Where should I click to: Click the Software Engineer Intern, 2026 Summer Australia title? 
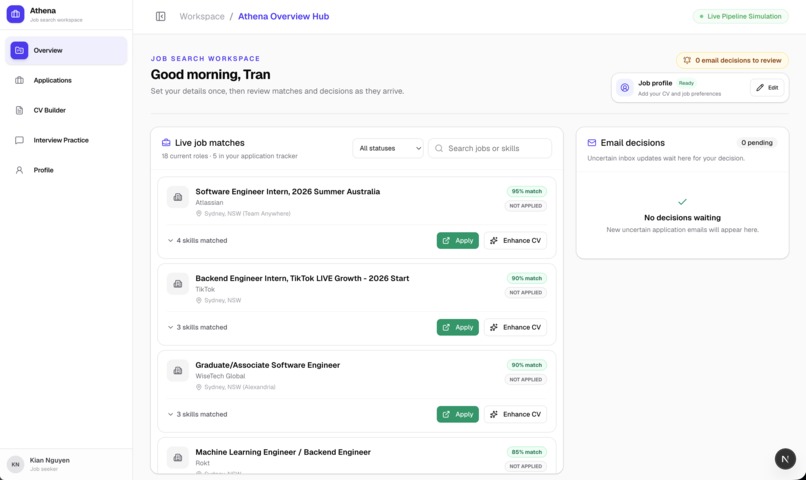[x=287, y=191]
